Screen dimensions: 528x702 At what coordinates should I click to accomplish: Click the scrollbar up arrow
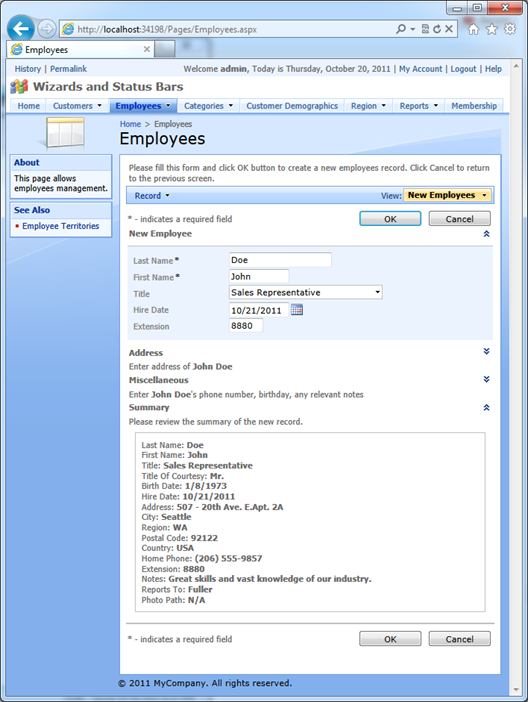pos(515,66)
